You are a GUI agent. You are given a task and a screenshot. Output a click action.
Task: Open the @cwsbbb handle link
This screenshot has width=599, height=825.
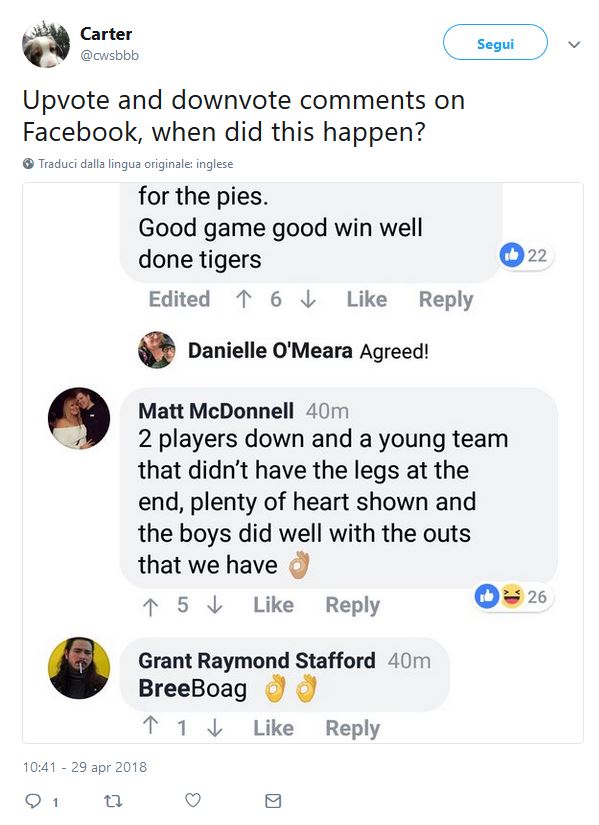coord(109,55)
